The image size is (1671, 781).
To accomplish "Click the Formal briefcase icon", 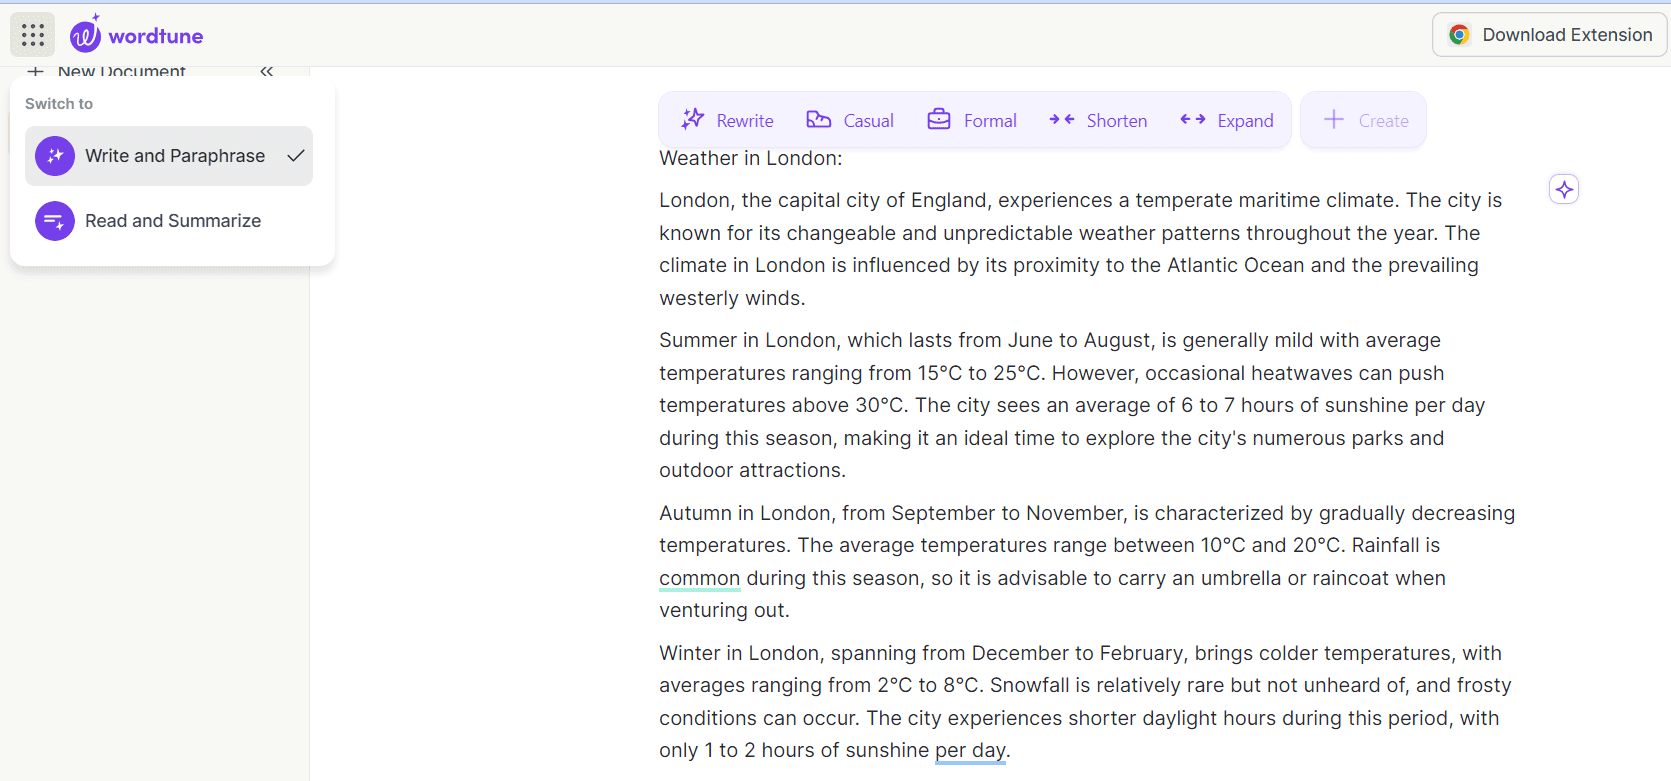I will [x=938, y=118].
